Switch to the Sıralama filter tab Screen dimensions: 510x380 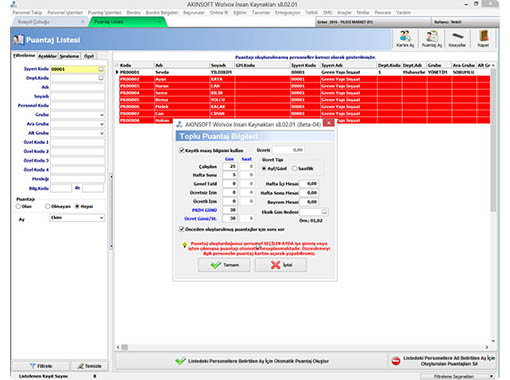(x=69, y=56)
